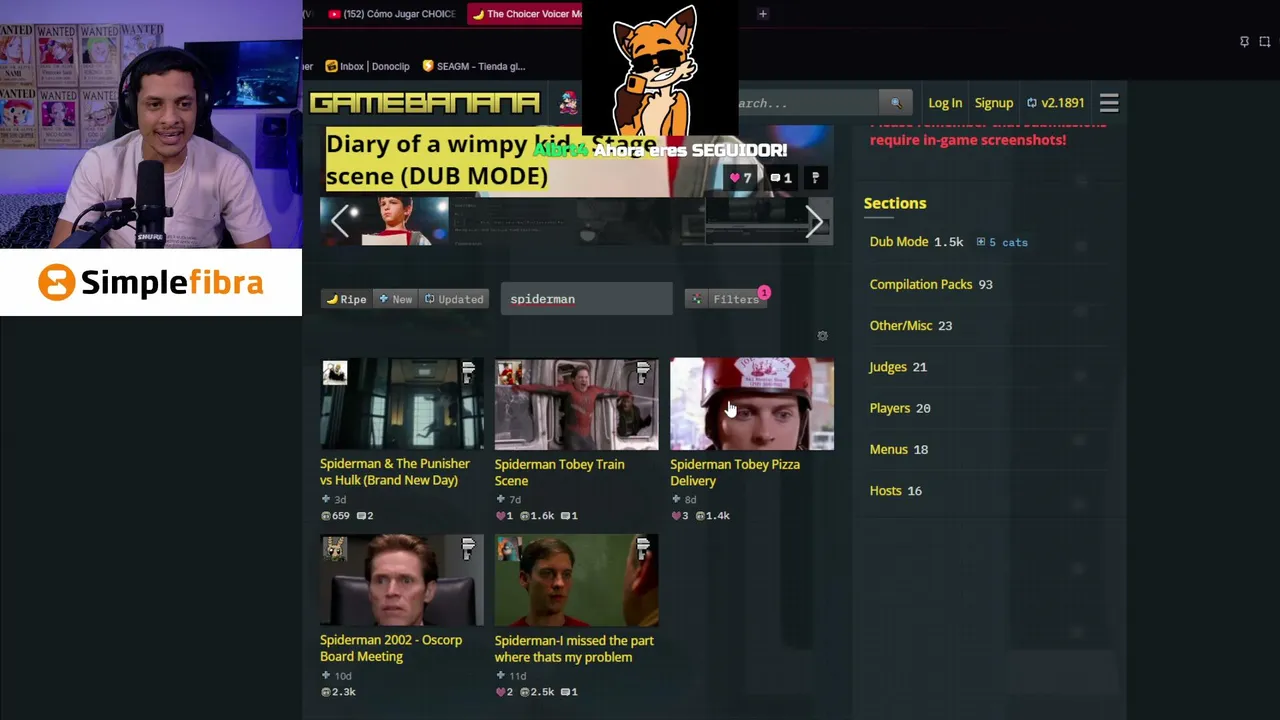Switch to The Choicer Voicer Mods tab
This screenshot has width=1280, height=720.
click(527, 14)
